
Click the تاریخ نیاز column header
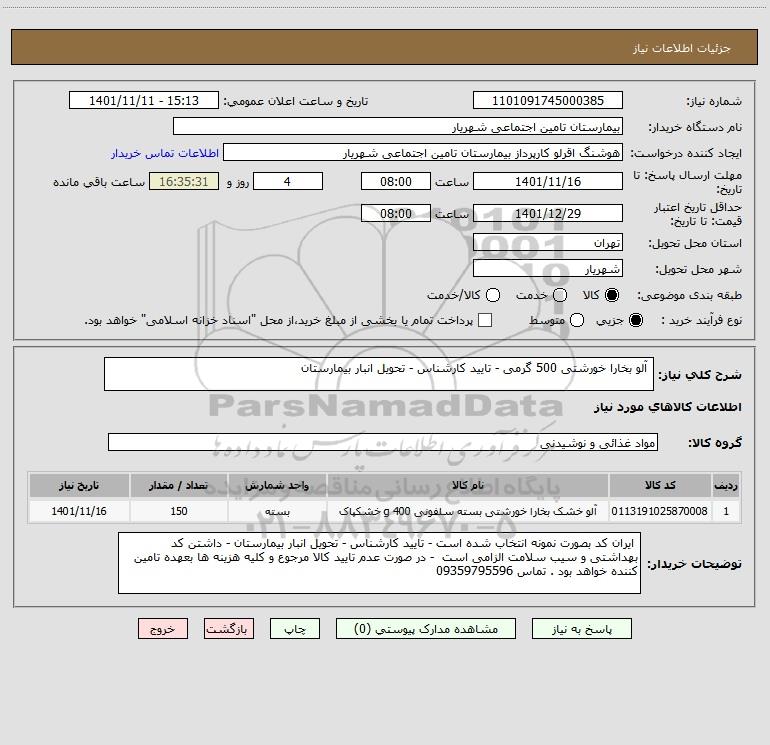[79, 486]
